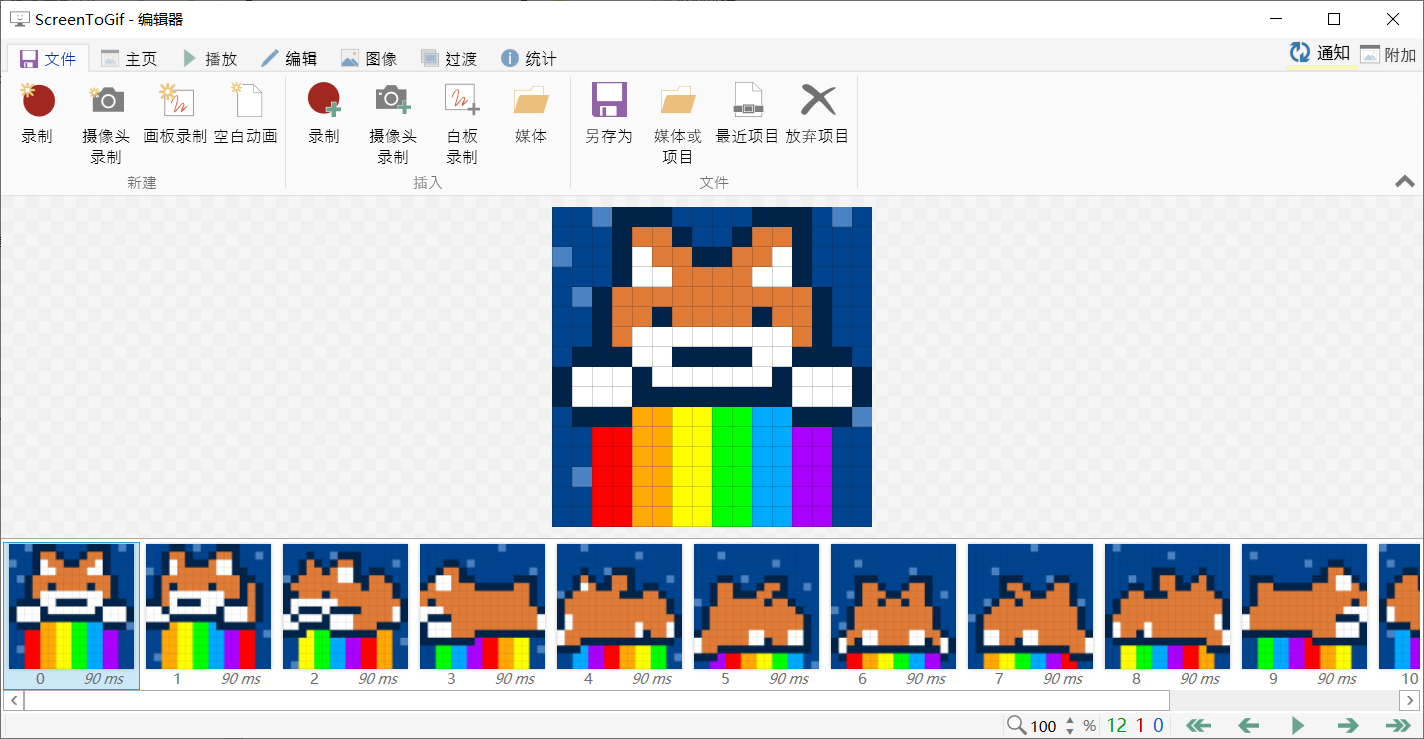The width and height of the screenshot is (1424, 739).
Task: Open 附加 extras panel
Action: coord(1388,55)
